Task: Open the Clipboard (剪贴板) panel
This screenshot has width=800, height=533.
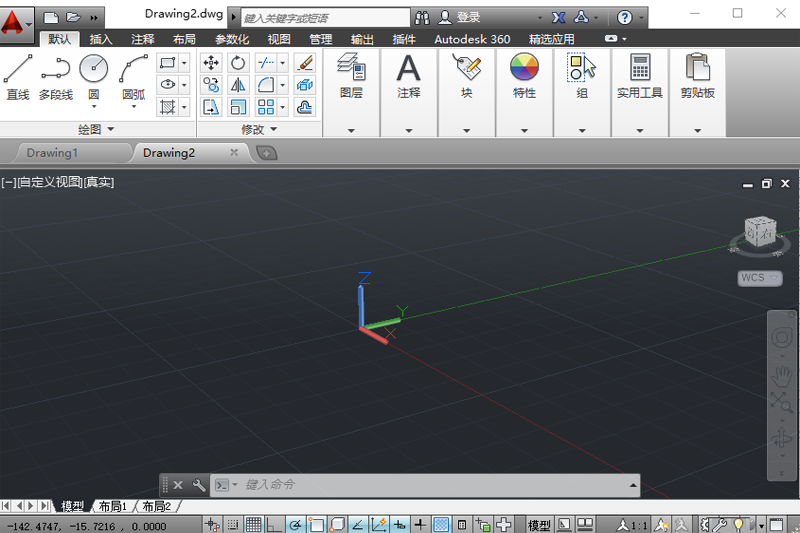Action: 697,75
